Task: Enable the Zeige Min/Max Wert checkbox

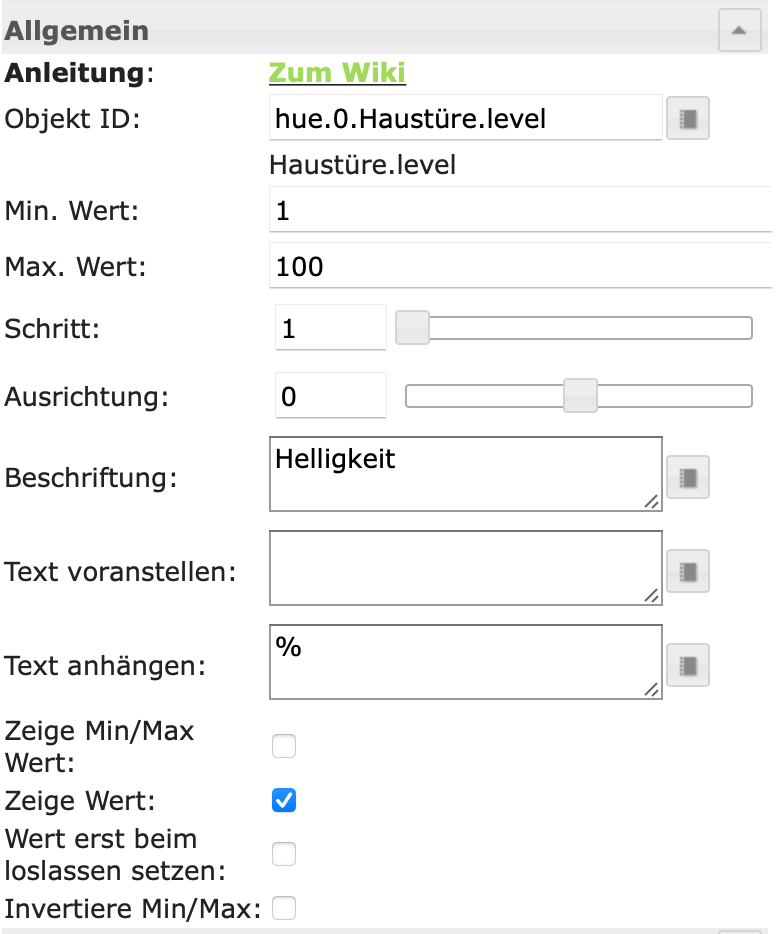Action: [285, 746]
